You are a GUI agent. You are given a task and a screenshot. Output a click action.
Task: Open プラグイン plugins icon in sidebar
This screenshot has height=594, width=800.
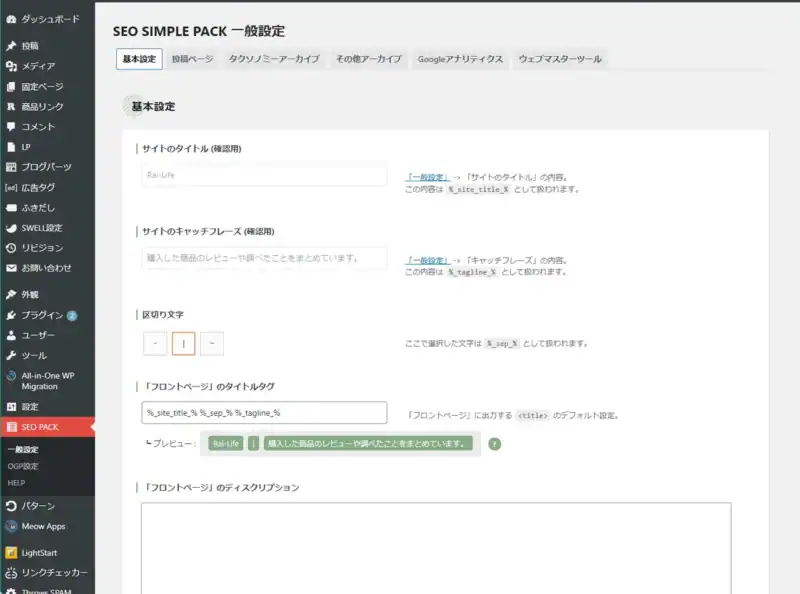pyautogui.click(x=11, y=315)
